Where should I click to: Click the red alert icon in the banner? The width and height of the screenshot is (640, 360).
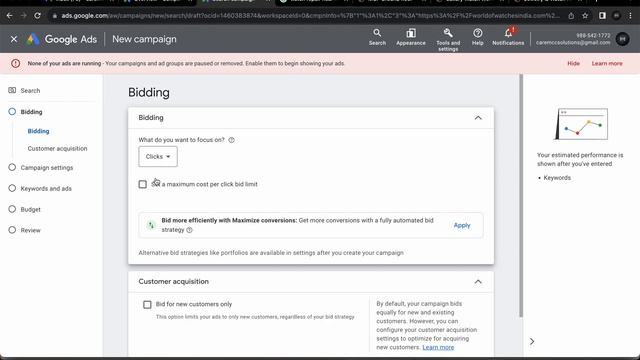pos(16,64)
